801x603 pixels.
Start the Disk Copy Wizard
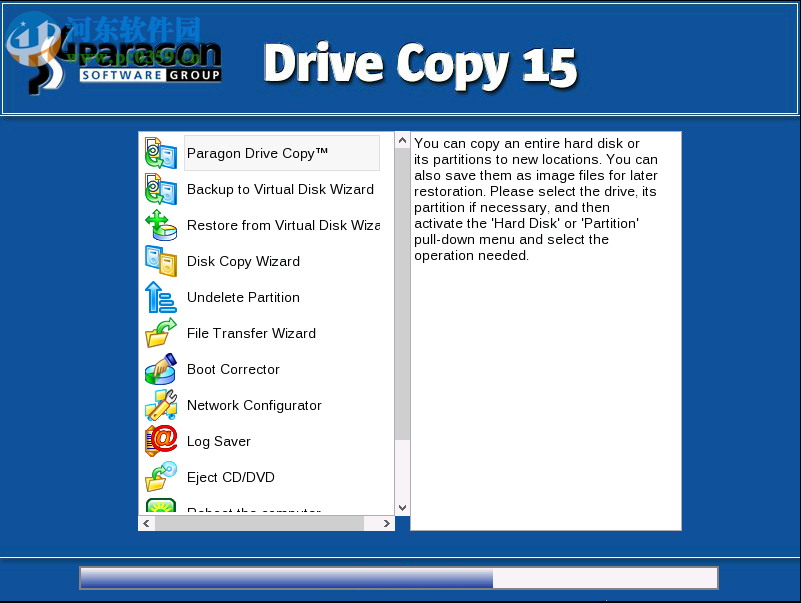243,261
